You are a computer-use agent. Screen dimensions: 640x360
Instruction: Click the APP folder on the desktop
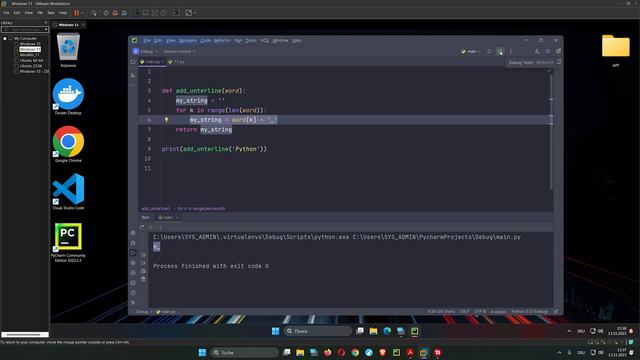[x=616, y=51]
